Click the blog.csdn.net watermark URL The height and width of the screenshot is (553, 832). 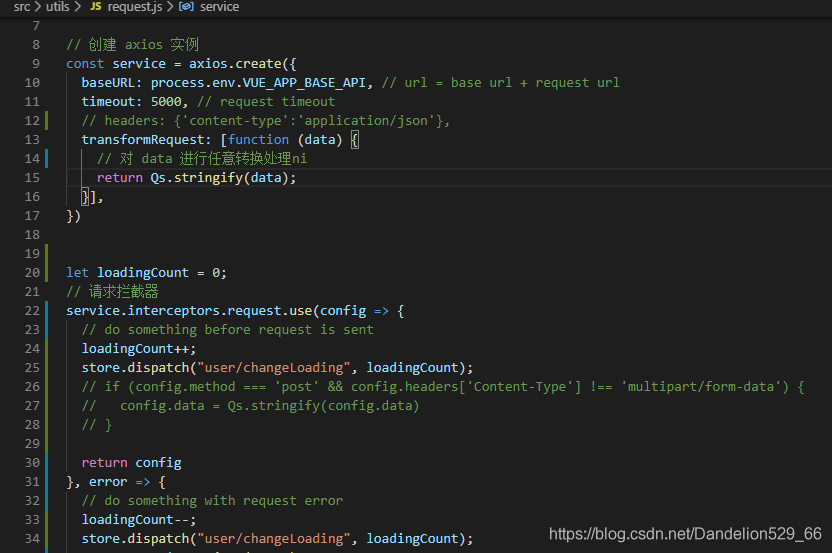[685, 534]
